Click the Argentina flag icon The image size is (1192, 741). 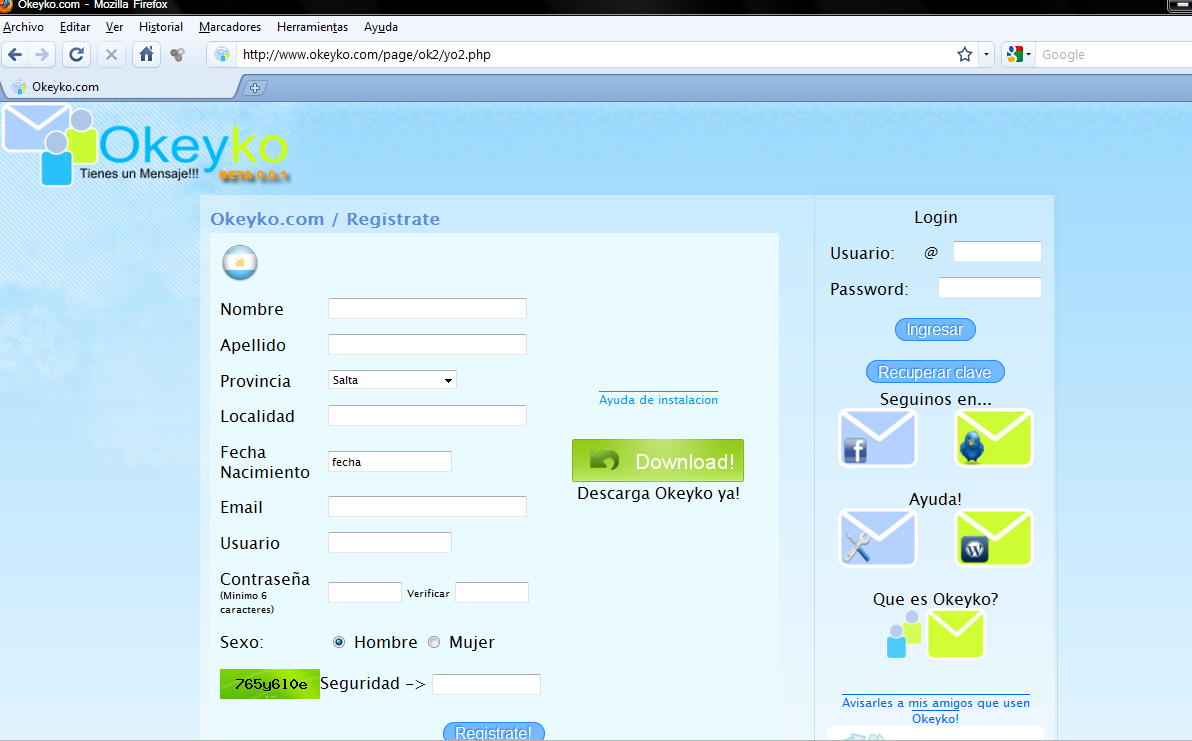click(239, 263)
